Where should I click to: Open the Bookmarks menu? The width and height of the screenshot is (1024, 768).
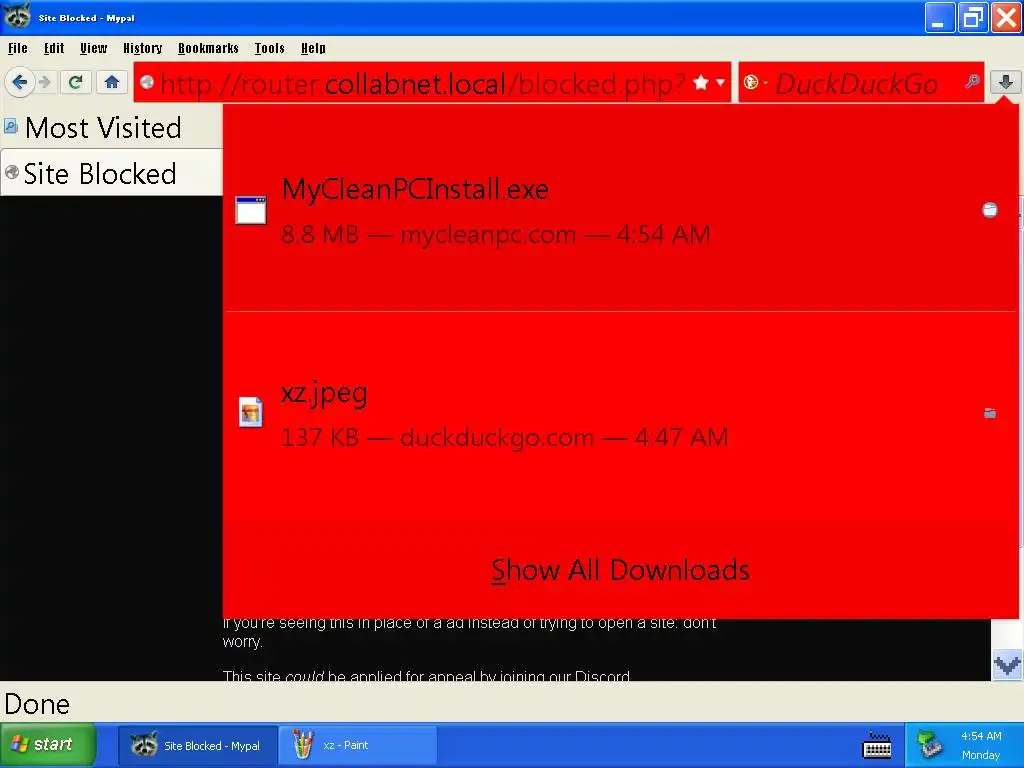click(208, 48)
